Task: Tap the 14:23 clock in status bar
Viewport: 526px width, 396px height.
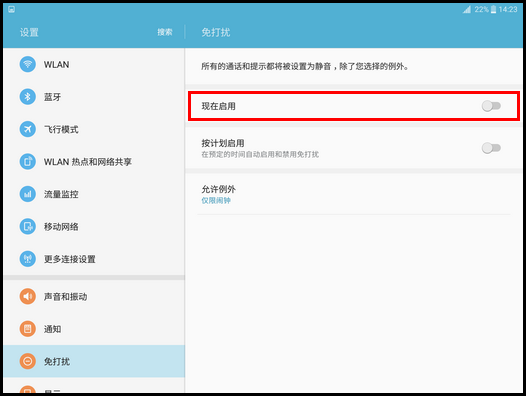Action: click(x=508, y=9)
